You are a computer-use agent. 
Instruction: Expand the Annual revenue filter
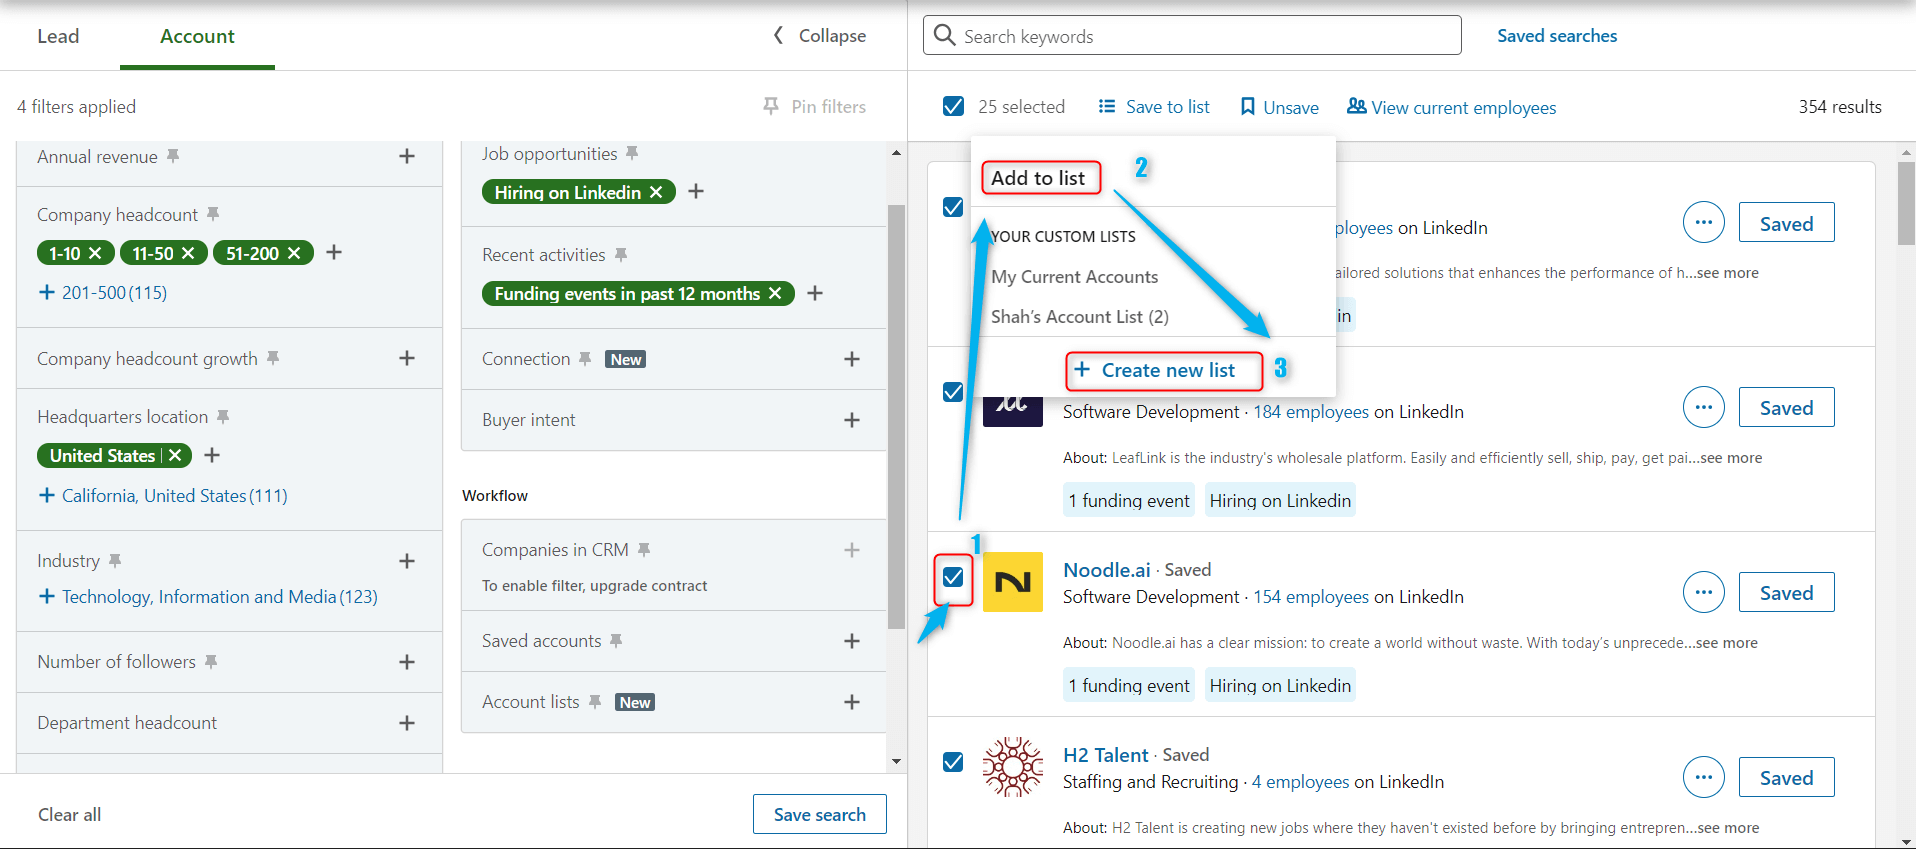407,156
